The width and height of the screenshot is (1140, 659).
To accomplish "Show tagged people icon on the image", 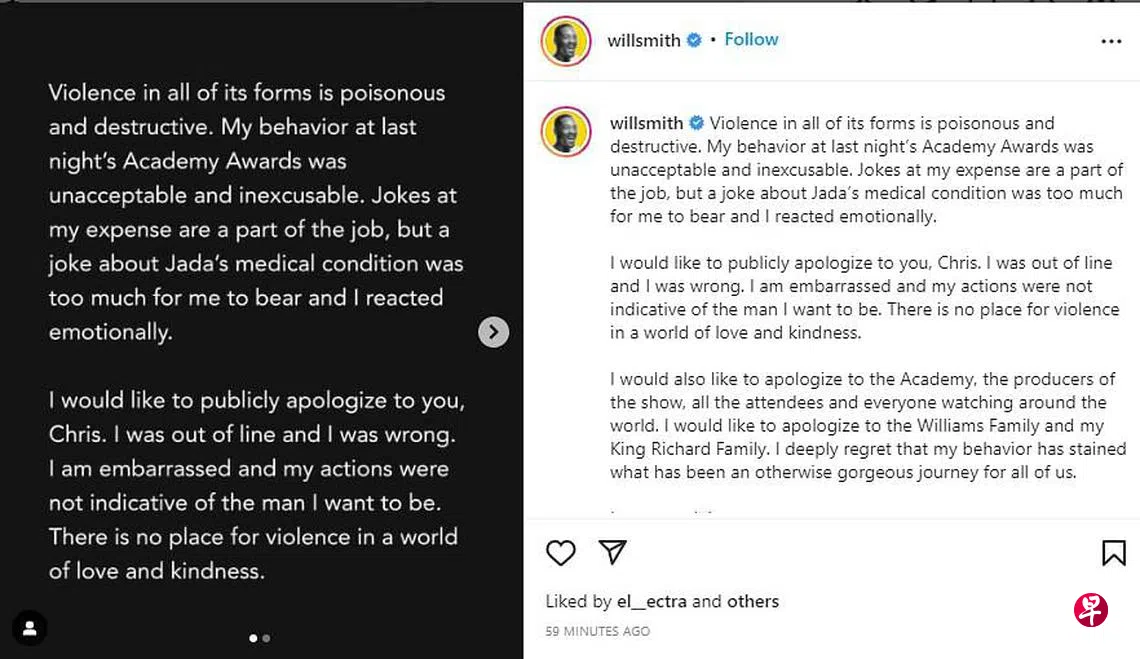I will [30, 628].
